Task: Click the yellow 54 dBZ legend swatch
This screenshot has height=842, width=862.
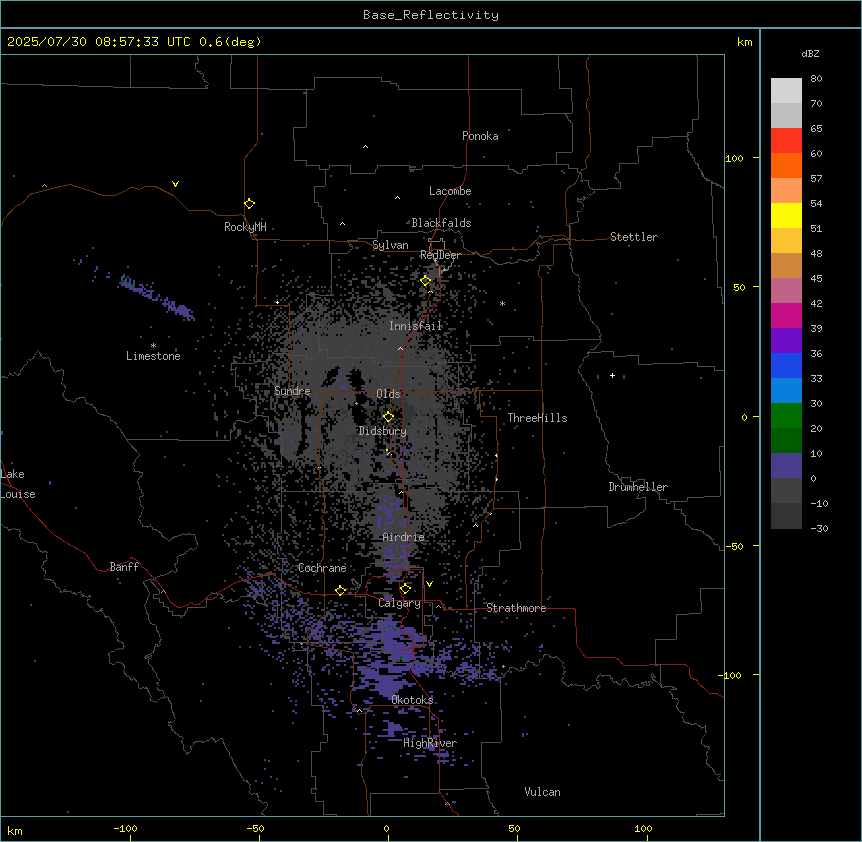Action: [786, 215]
